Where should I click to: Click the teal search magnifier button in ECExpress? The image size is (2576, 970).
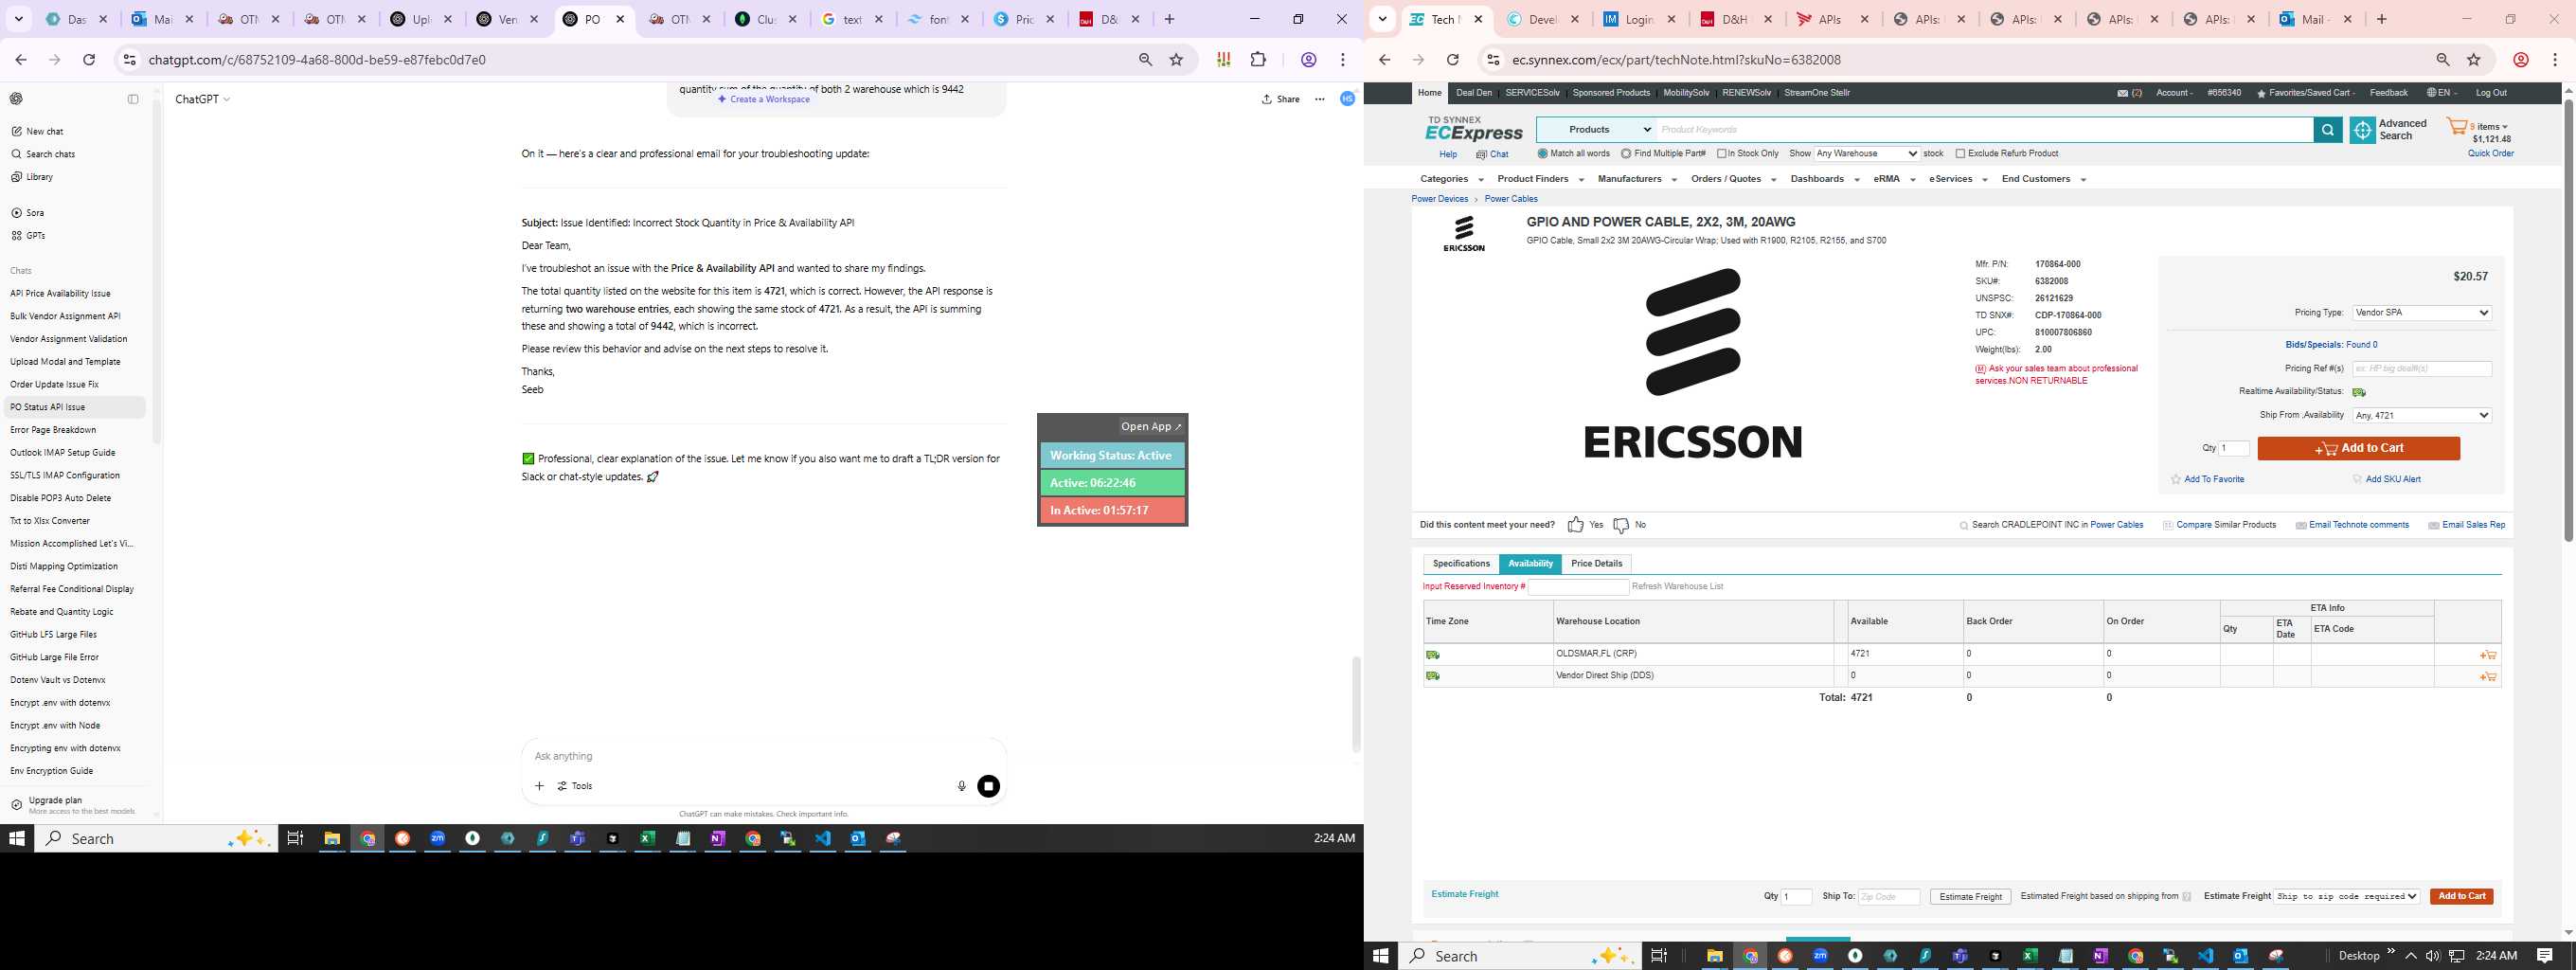point(2327,130)
